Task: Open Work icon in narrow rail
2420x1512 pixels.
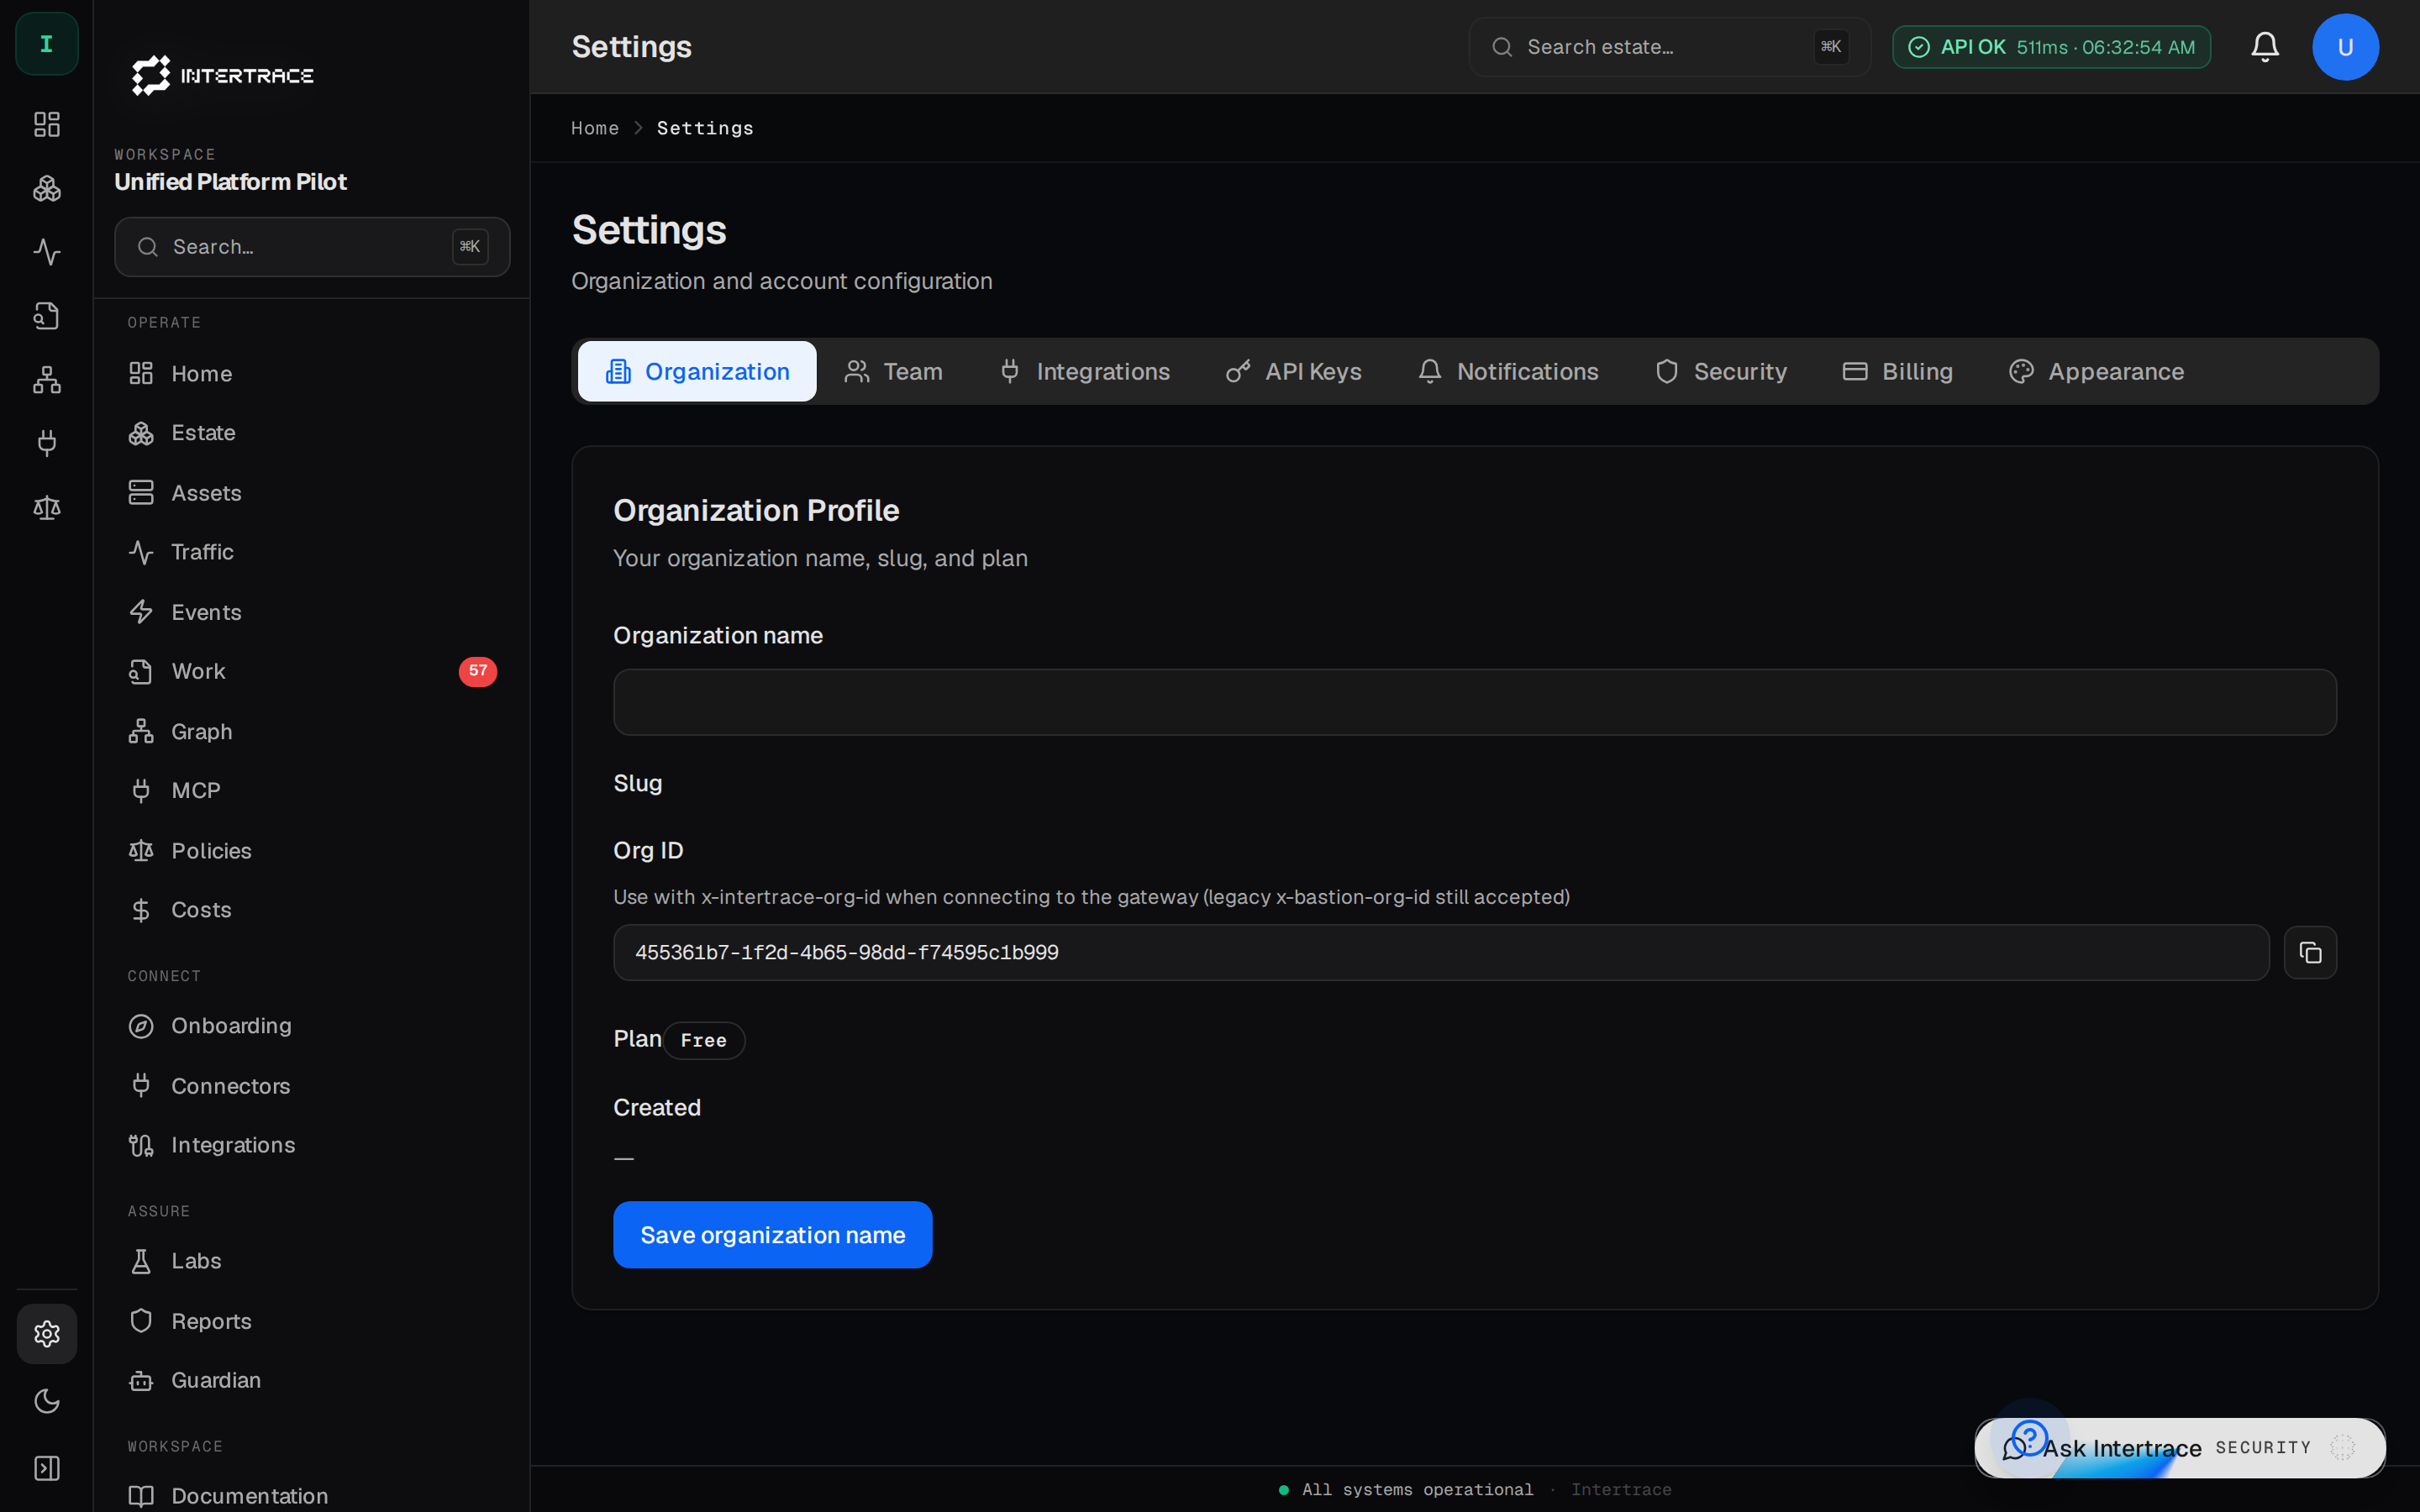Action: (x=47, y=316)
